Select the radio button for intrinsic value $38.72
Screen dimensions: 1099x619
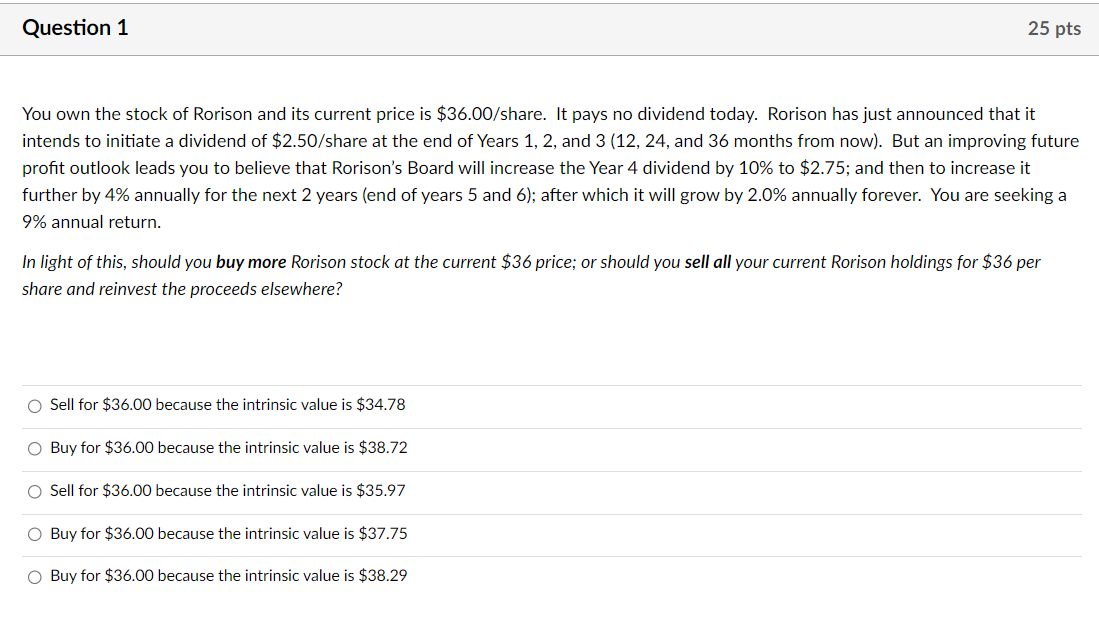click(x=35, y=448)
